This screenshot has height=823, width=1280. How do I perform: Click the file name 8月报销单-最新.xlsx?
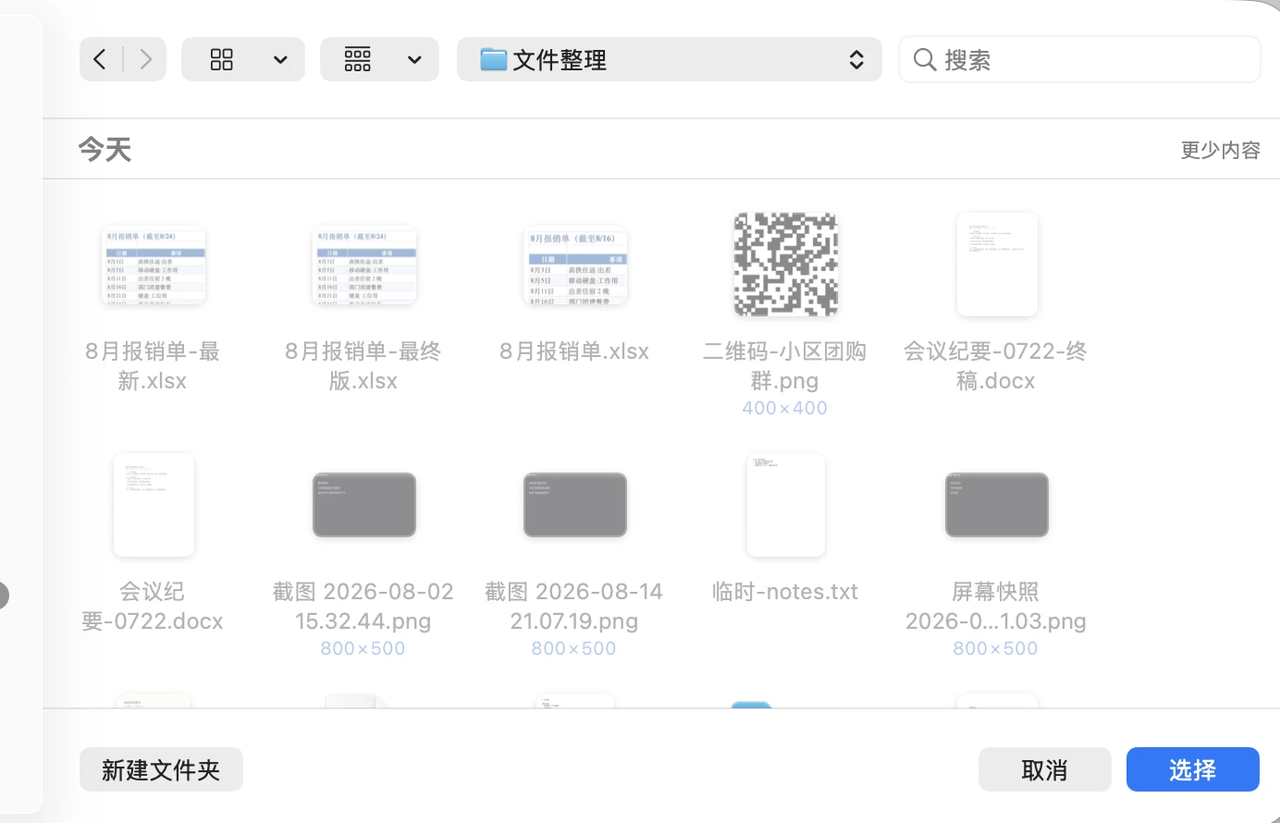153,366
